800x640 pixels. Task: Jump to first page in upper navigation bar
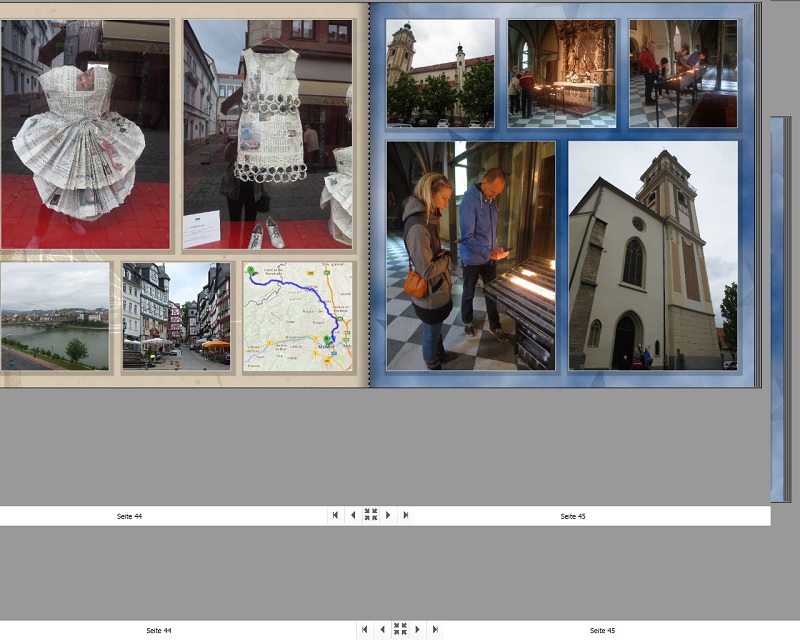point(335,515)
